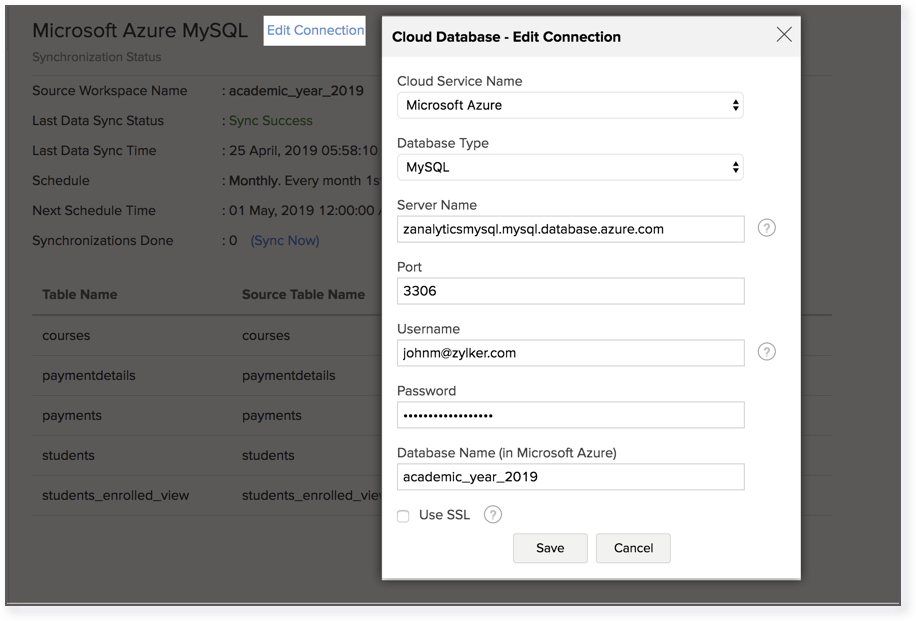Click the academic_year_2019 workspace name value
The image size is (916, 621).
pyautogui.click(x=296, y=91)
